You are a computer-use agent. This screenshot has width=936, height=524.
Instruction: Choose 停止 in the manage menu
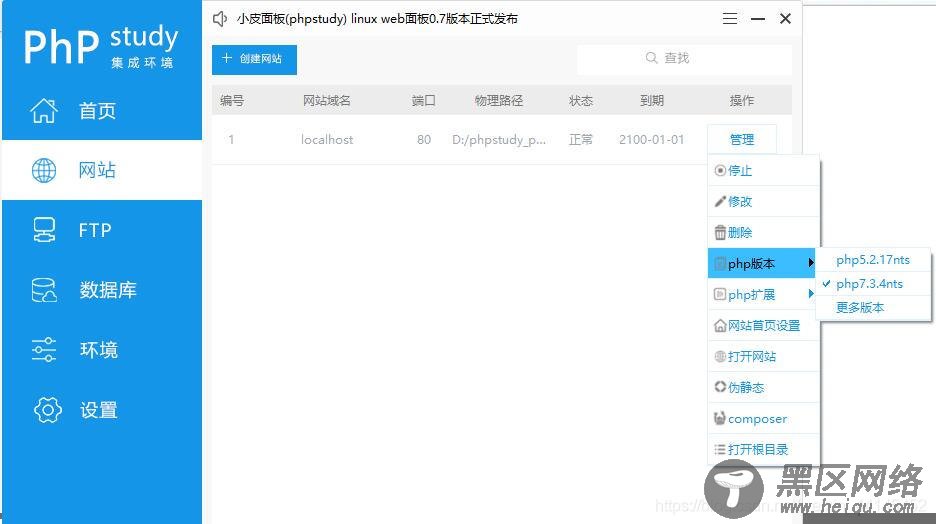tap(763, 171)
